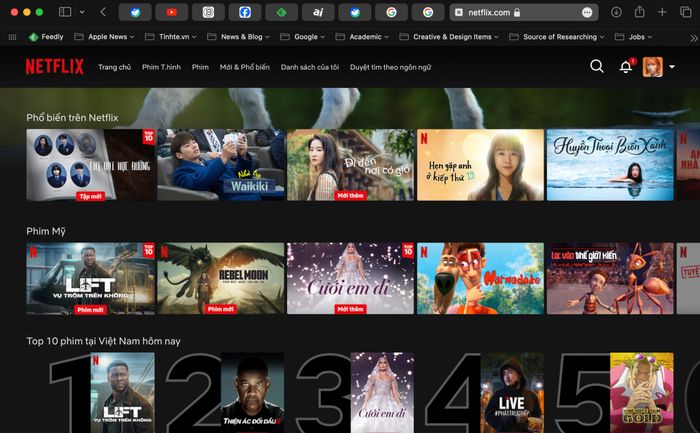The height and width of the screenshot is (433, 700).
Task: Open 'Lạc vào thế giới kiến' thumbnail
Action: pyautogui.click(x=610, y=279)
